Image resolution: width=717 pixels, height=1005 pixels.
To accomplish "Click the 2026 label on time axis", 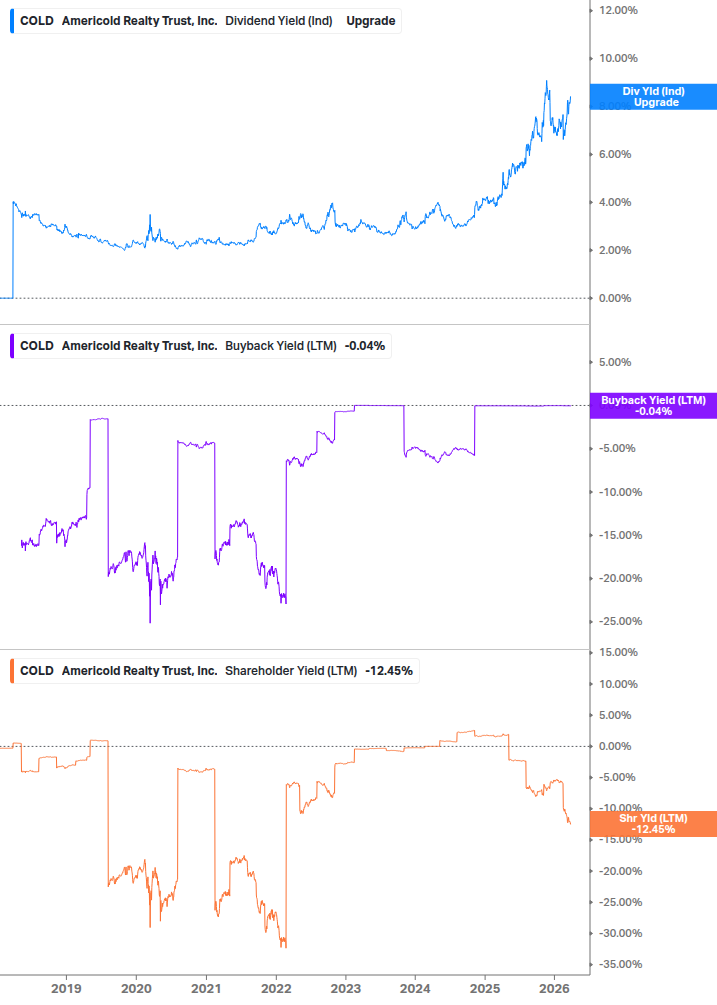I will 555,988.
